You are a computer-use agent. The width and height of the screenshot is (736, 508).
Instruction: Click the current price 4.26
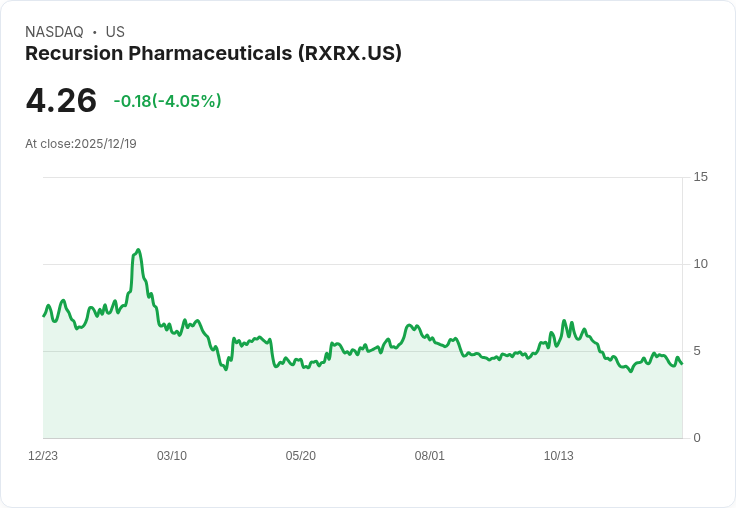point(61,101)
